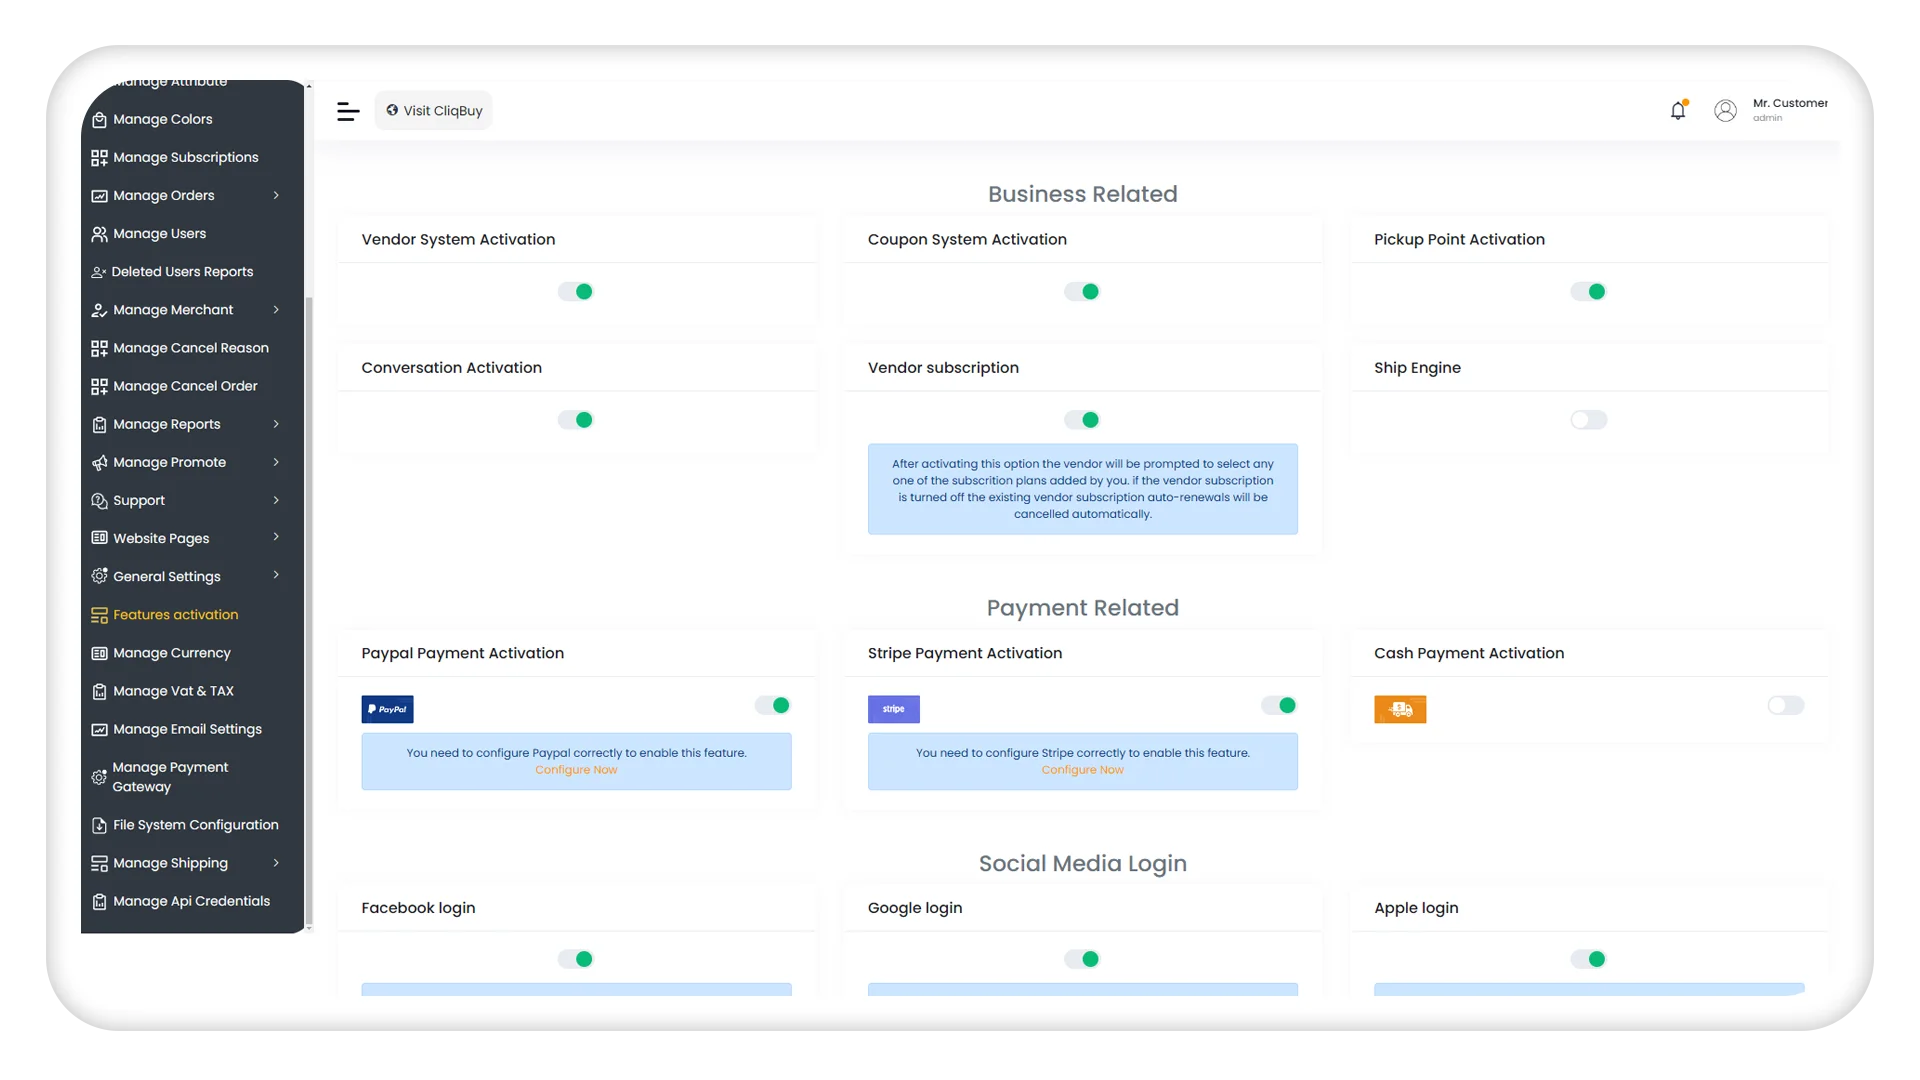Click the hamburger menu icon

coord(347,111)
